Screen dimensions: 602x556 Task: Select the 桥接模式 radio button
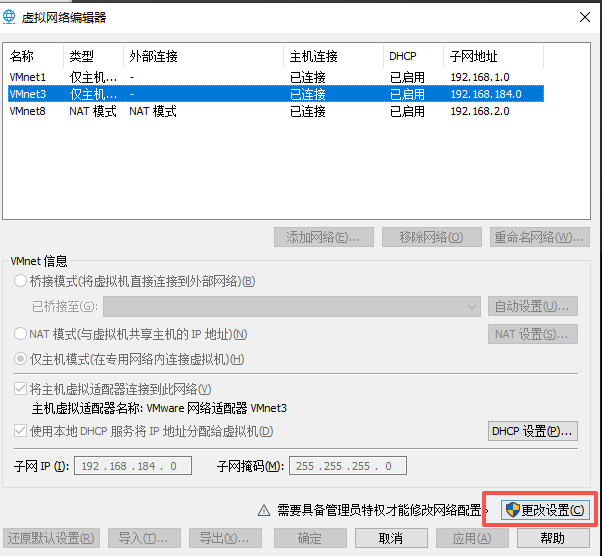(x=20, y=281)
